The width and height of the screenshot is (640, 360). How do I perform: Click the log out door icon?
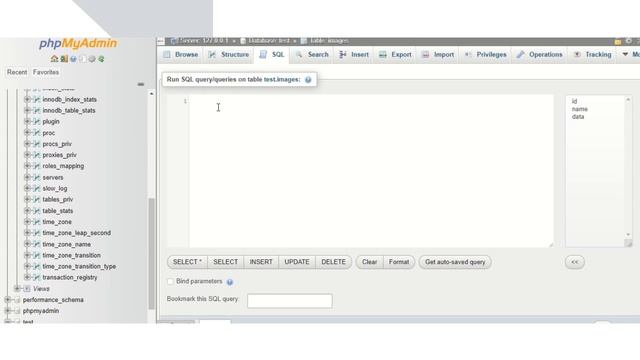64,59
